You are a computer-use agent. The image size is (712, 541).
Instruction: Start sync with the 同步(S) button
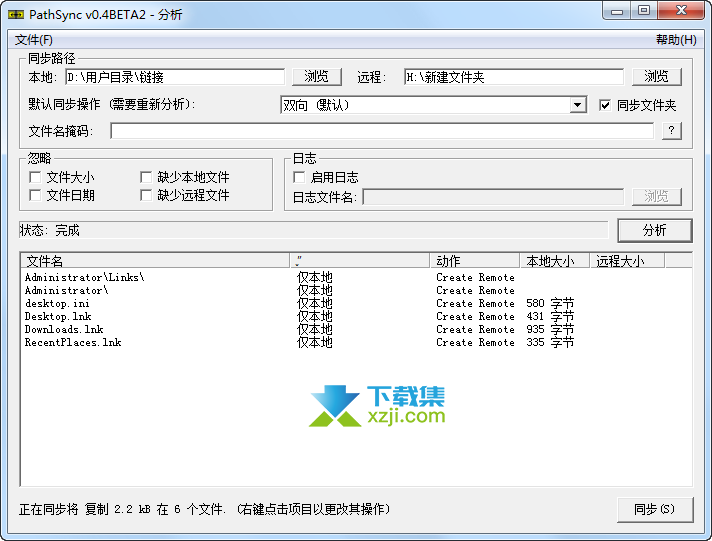tap(654, 509)
